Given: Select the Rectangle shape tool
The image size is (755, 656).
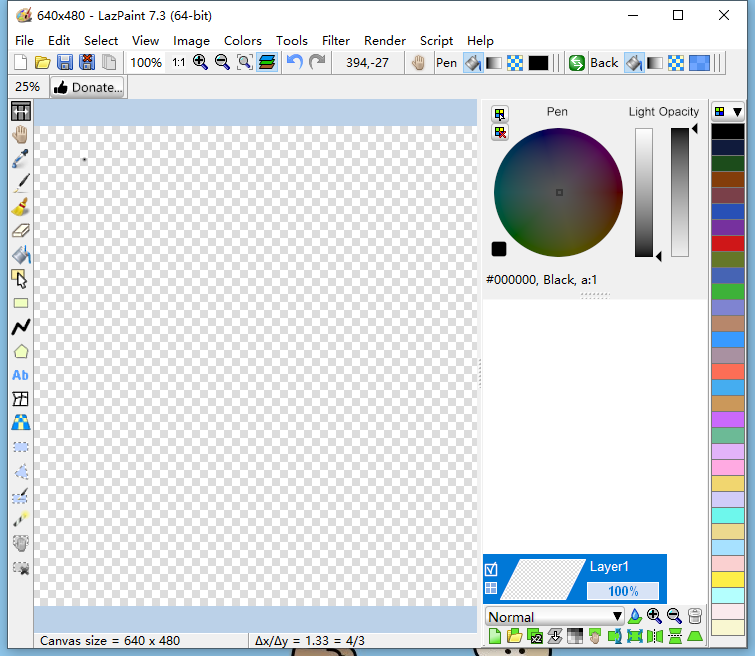Looking at the screenshot, I should [x=20, y=303].
